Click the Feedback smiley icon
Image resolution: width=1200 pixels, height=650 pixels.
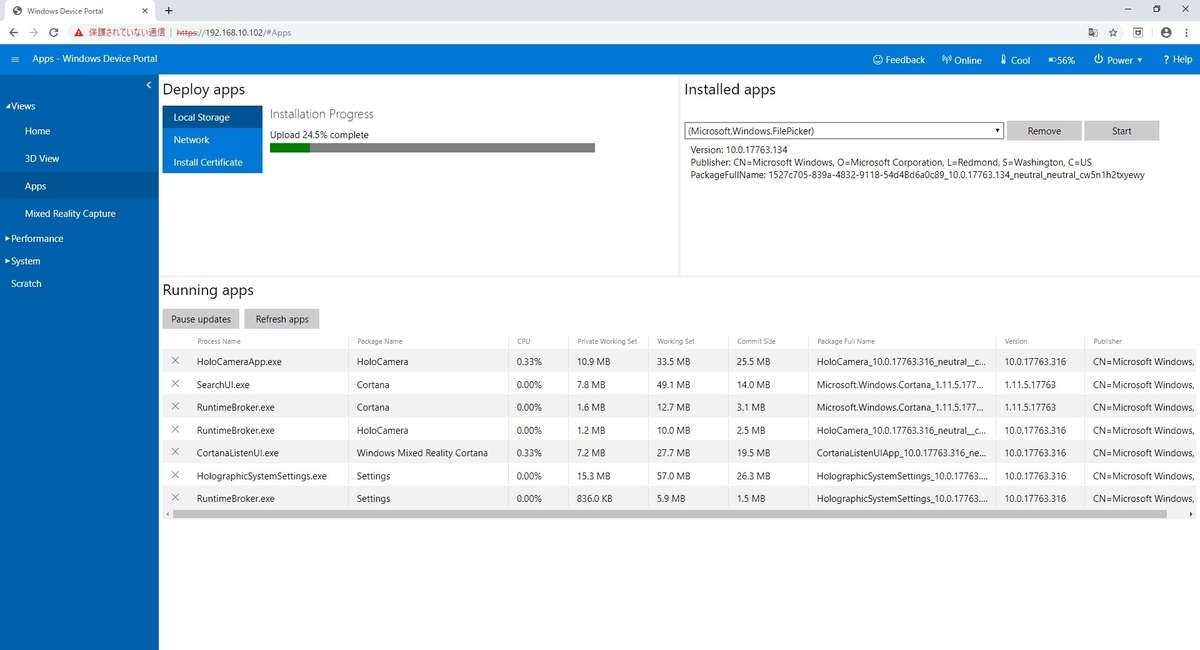[x=878, y=60]
